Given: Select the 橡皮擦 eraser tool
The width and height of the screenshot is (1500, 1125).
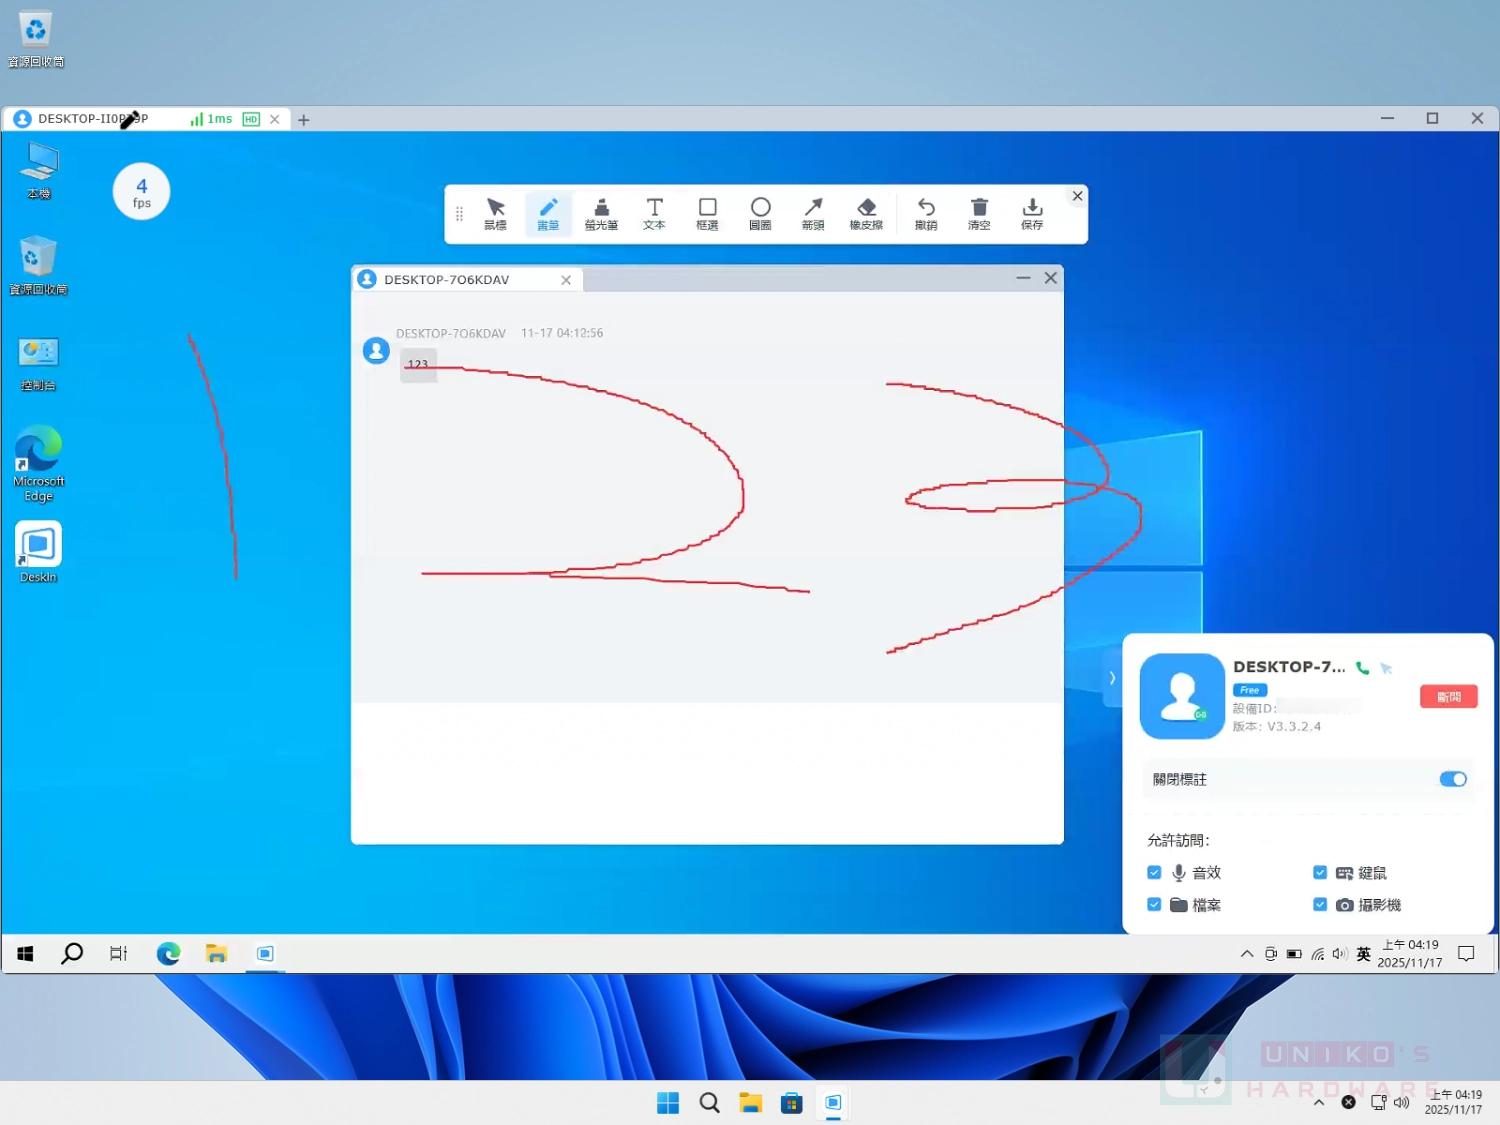Looking at the screenshot, I should (x=866, y=213).
